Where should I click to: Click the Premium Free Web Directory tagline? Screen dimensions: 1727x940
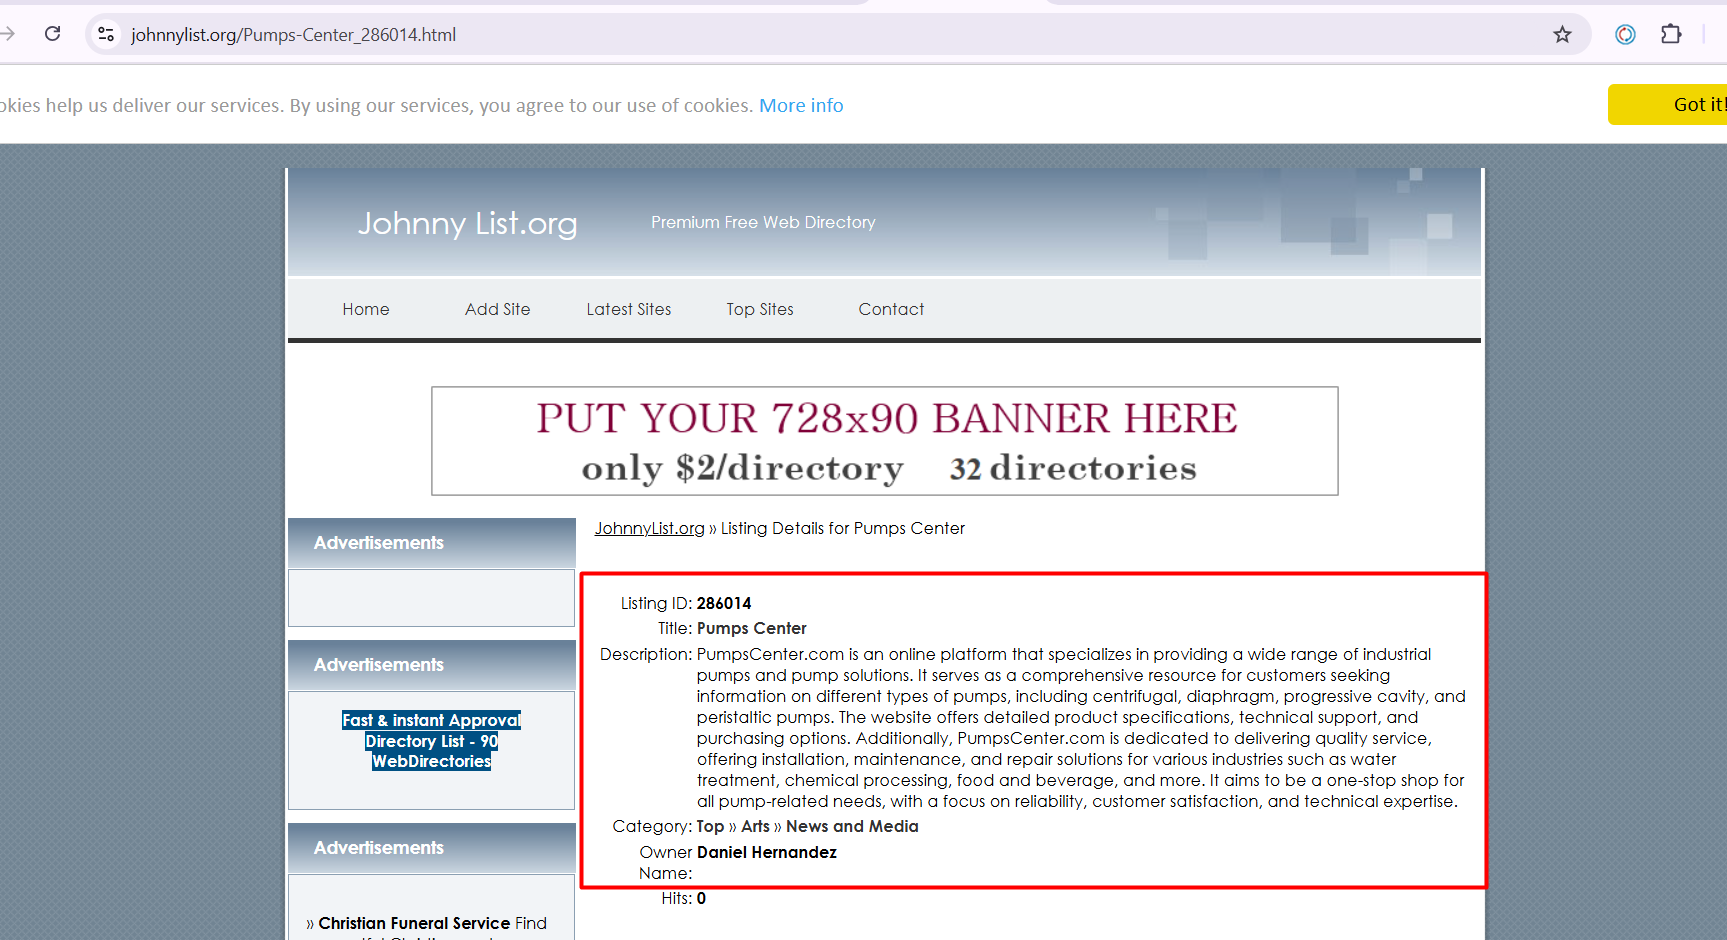click(763, 222)
